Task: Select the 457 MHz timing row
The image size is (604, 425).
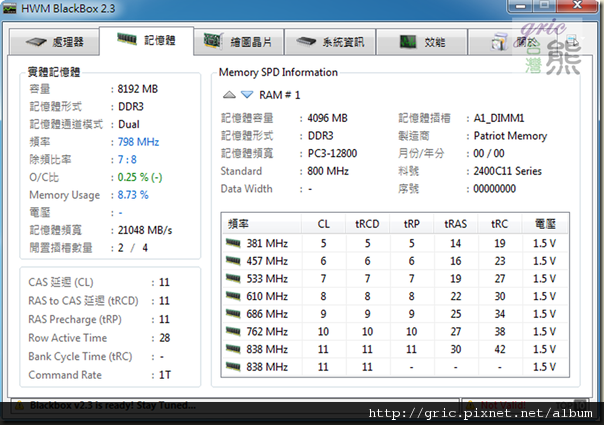Action: click(395, 261)
